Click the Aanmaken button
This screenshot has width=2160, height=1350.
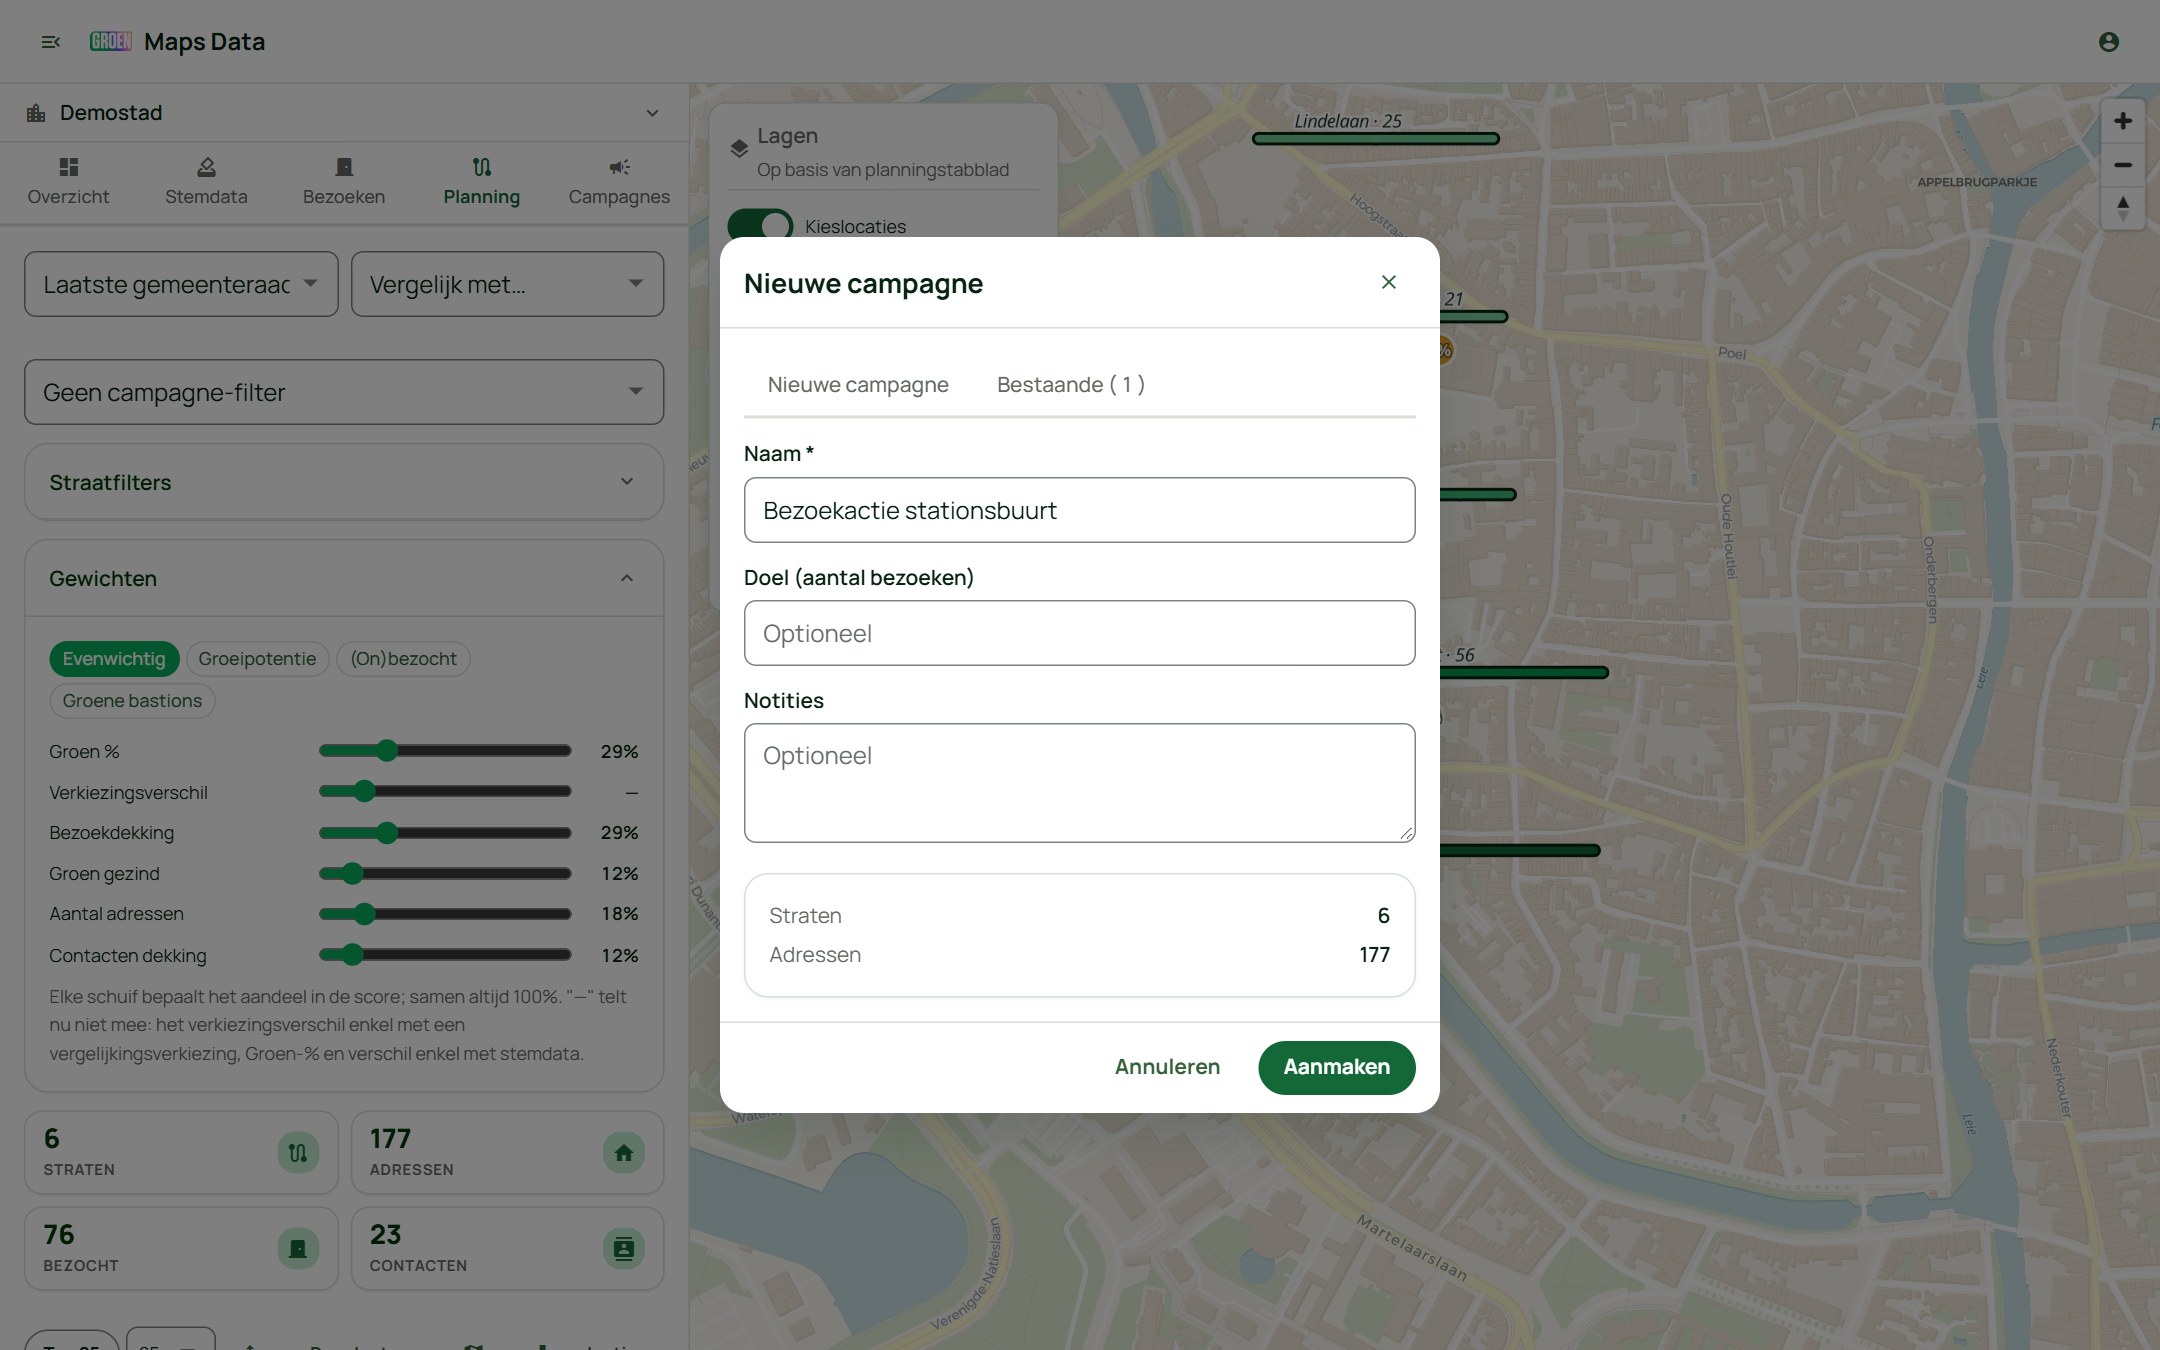point(1337,1067)
